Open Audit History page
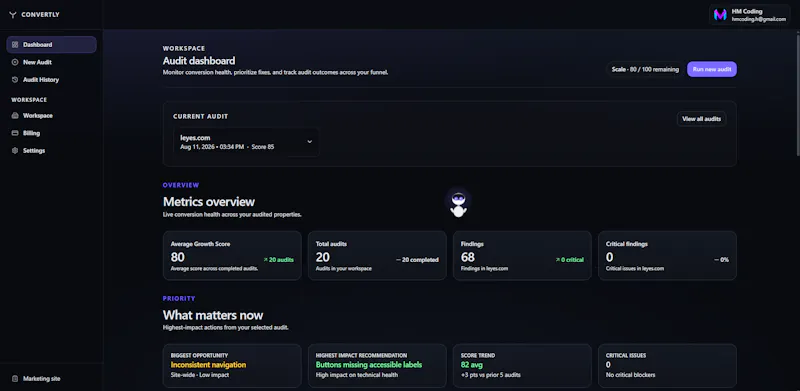 click(x=52, y=80)
